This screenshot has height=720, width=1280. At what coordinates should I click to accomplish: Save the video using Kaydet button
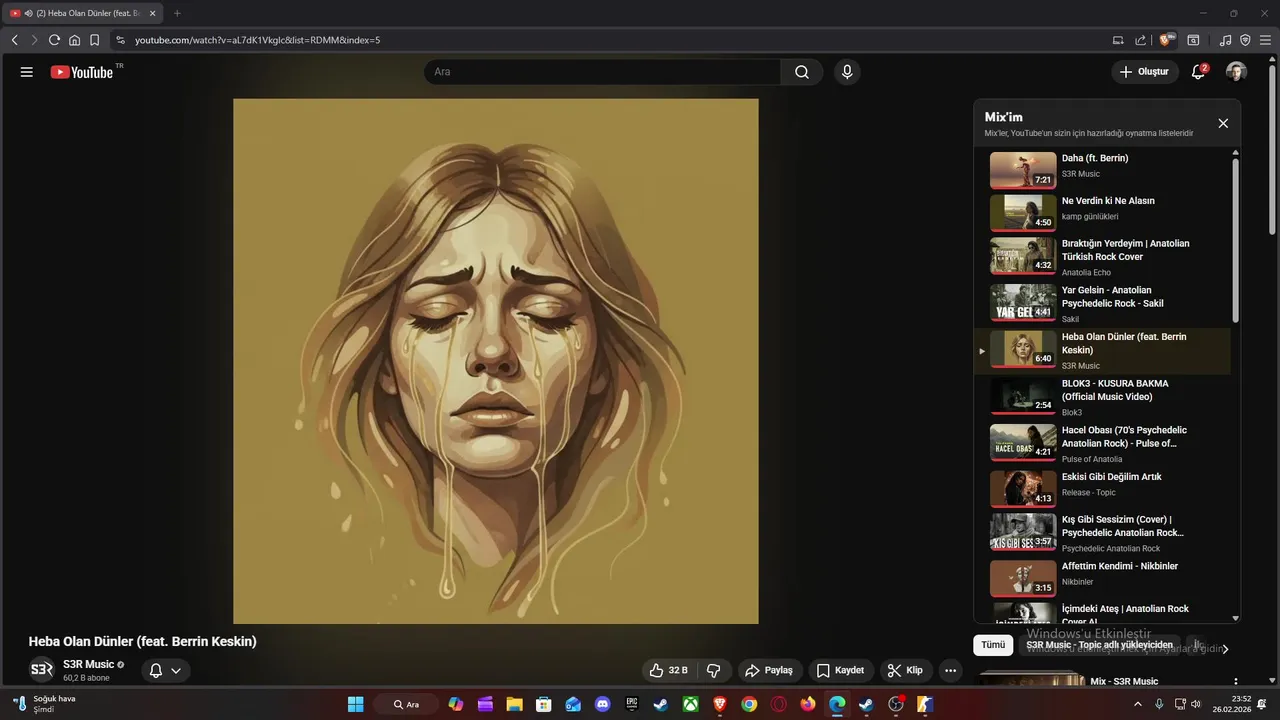point(840,670)
